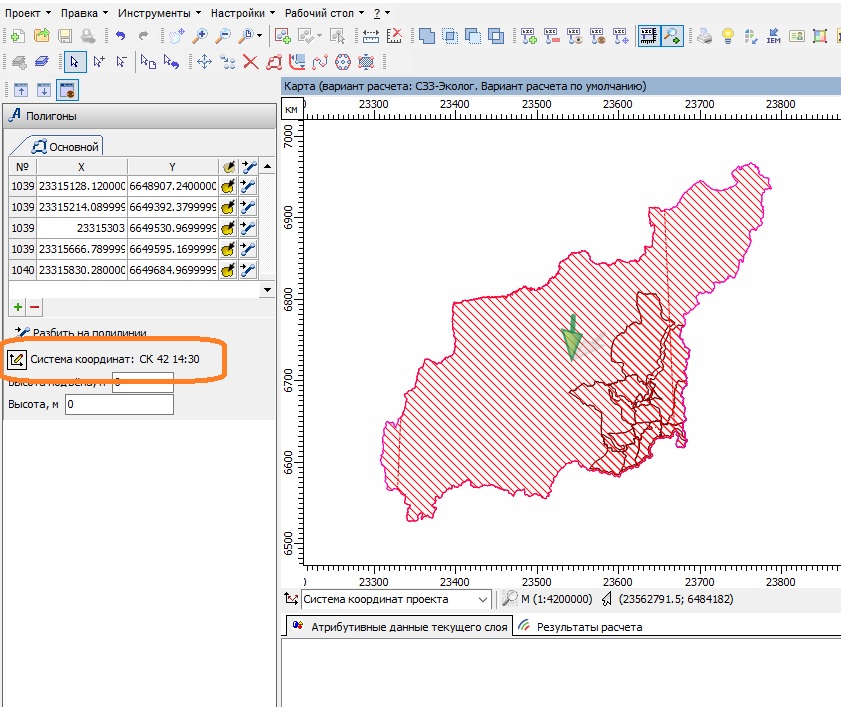Expand the zoom options dropdown arrow
This screenshot has height=707, width=841.
pos(260,36)
